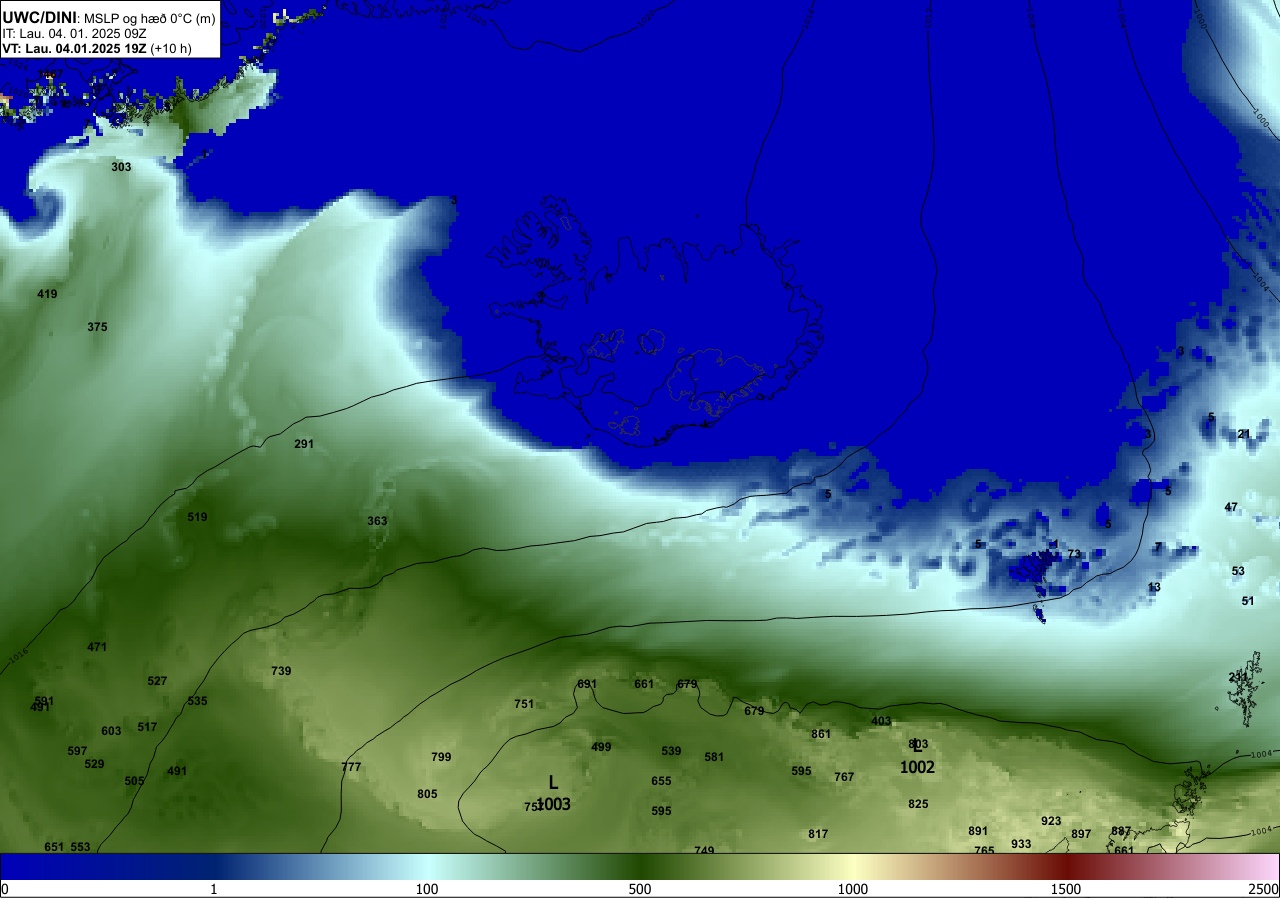Click the 419 height value
This screenshot has height=898, width=1280.
click(47, 294)
